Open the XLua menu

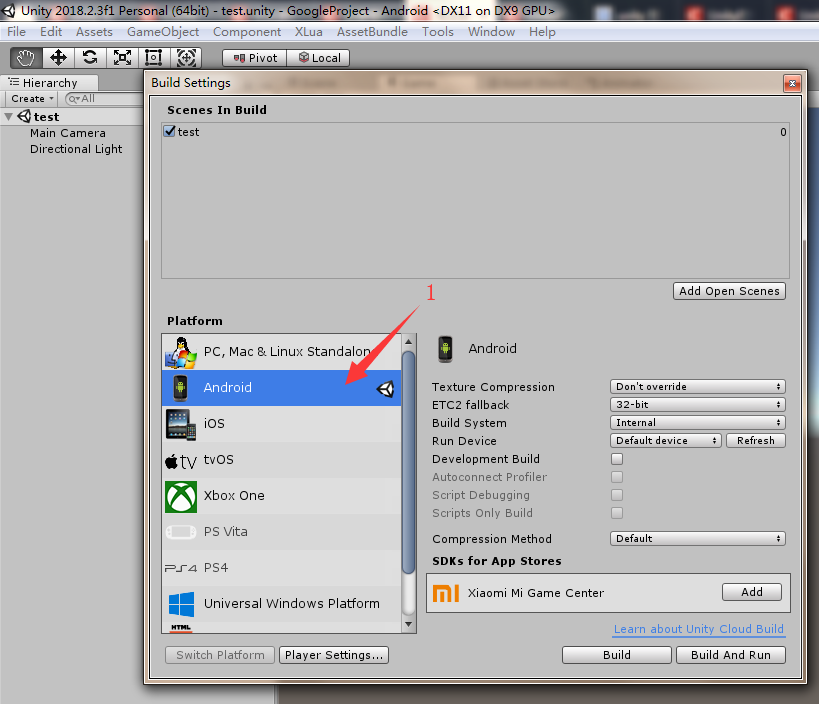[x=308, y=32]
